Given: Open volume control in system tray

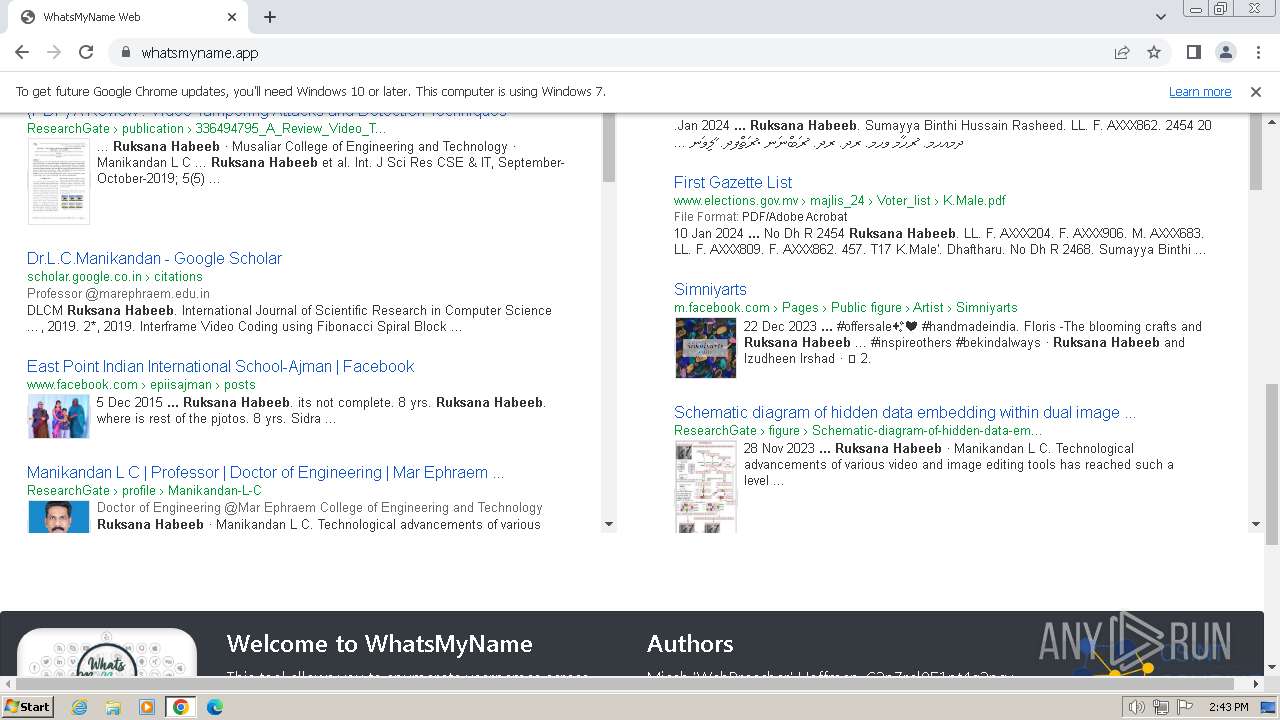Looking at the screenshot, I should (x=1136, y=707).
